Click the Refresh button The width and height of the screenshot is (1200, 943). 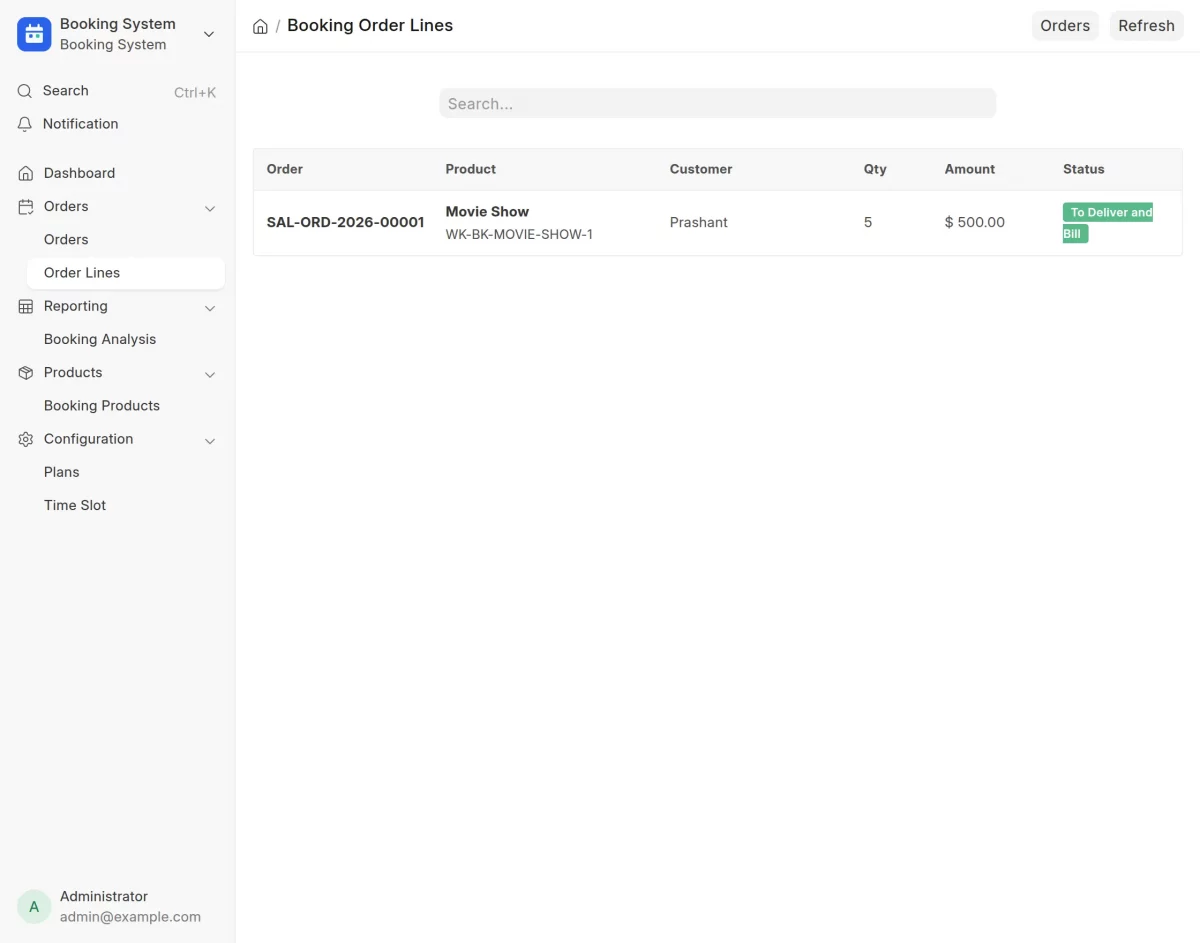(1146, 26)
